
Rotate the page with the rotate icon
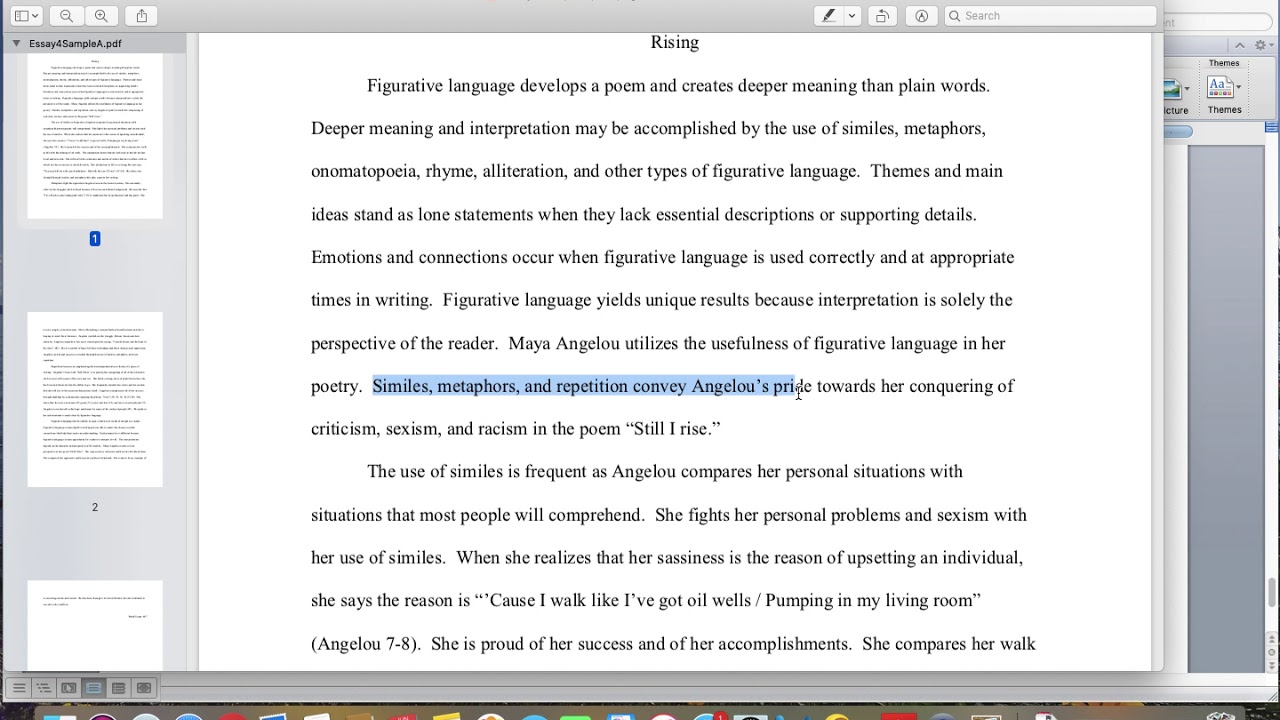[x=882, y=16]
